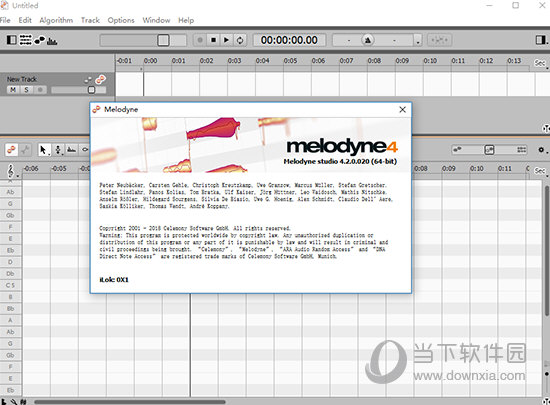Screen dimensions: 550x405
Task: Adjust the master zoom slider handle
Action: [x=163, y=40]
